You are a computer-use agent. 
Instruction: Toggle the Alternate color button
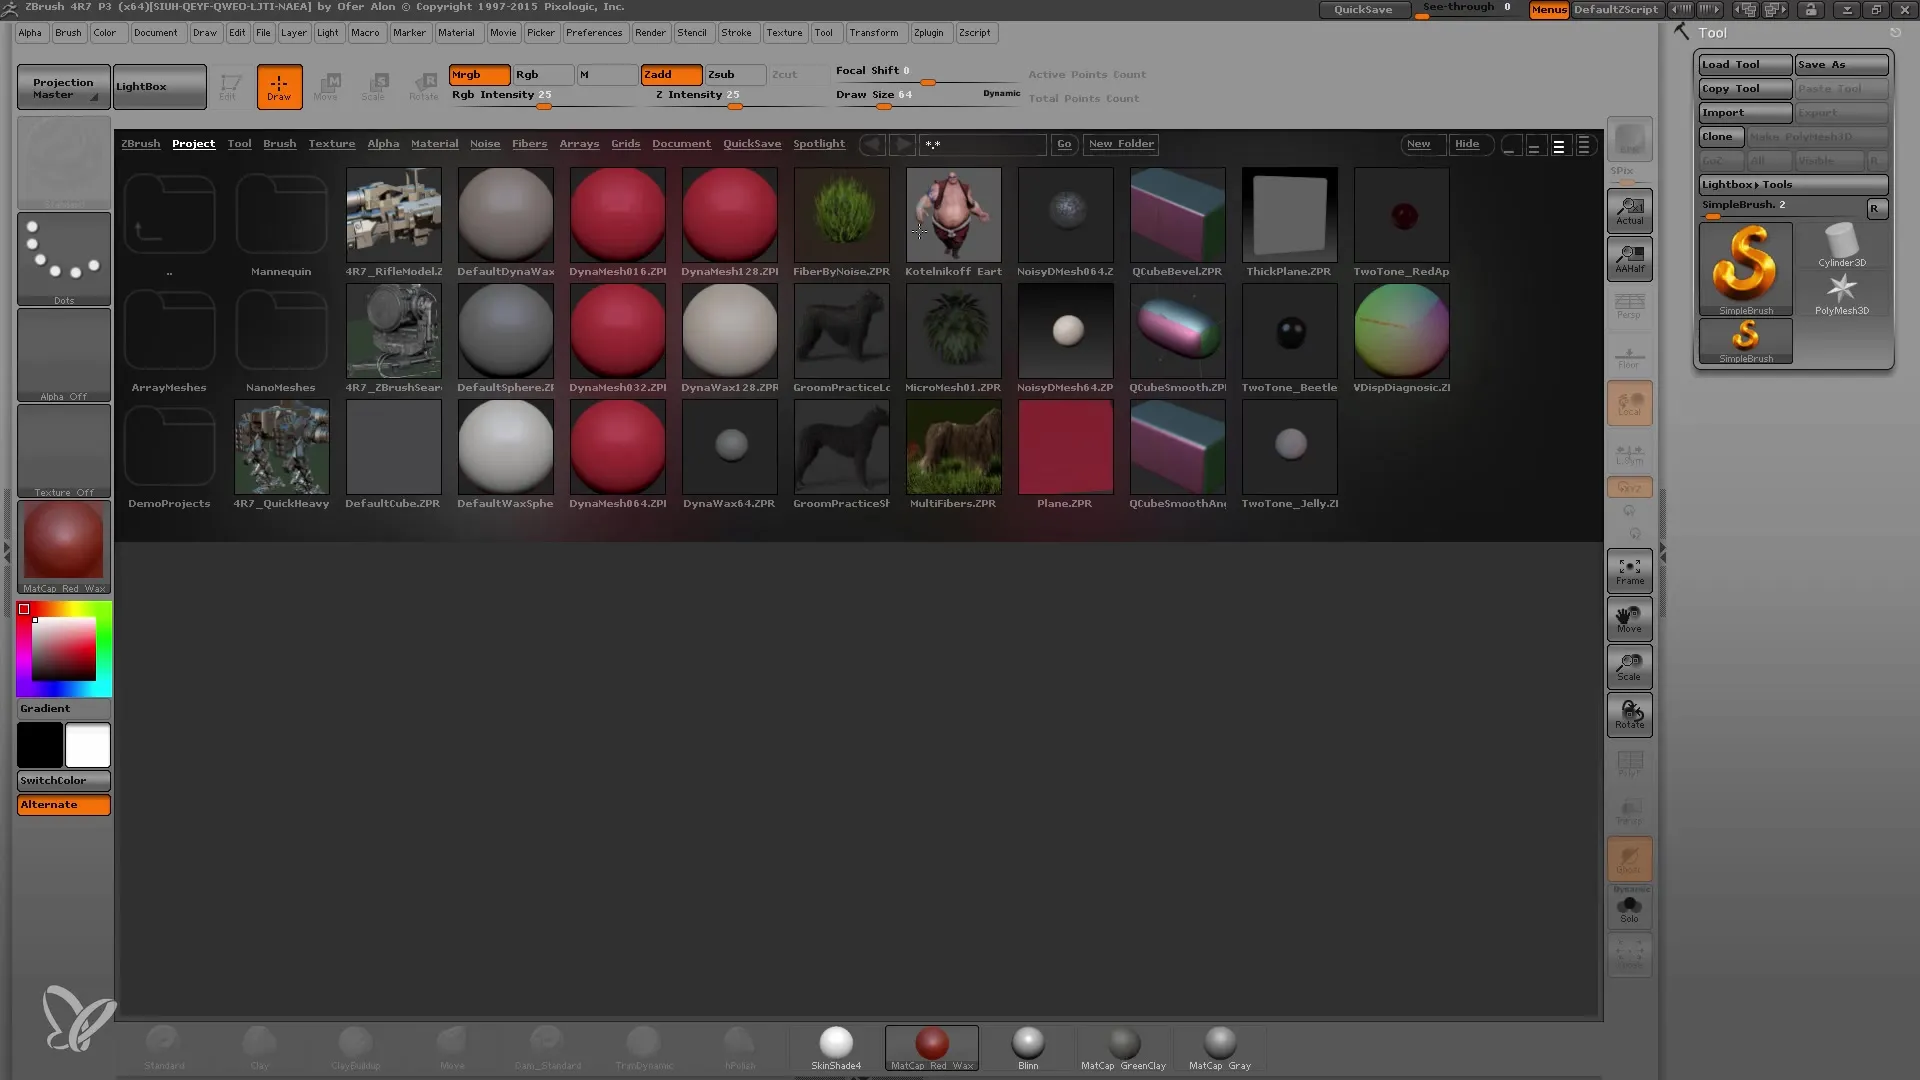pos(64,805)
